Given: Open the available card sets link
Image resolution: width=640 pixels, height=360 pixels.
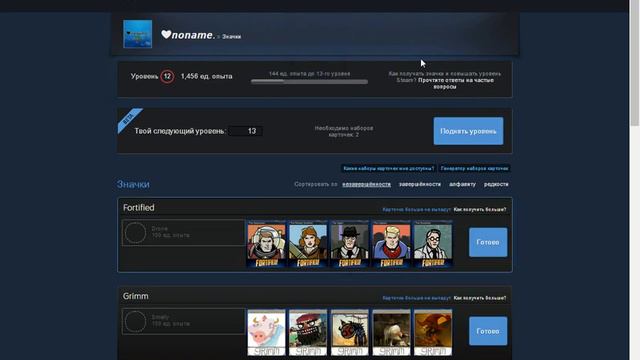Looking at the screenshot, I should [389, 168].
